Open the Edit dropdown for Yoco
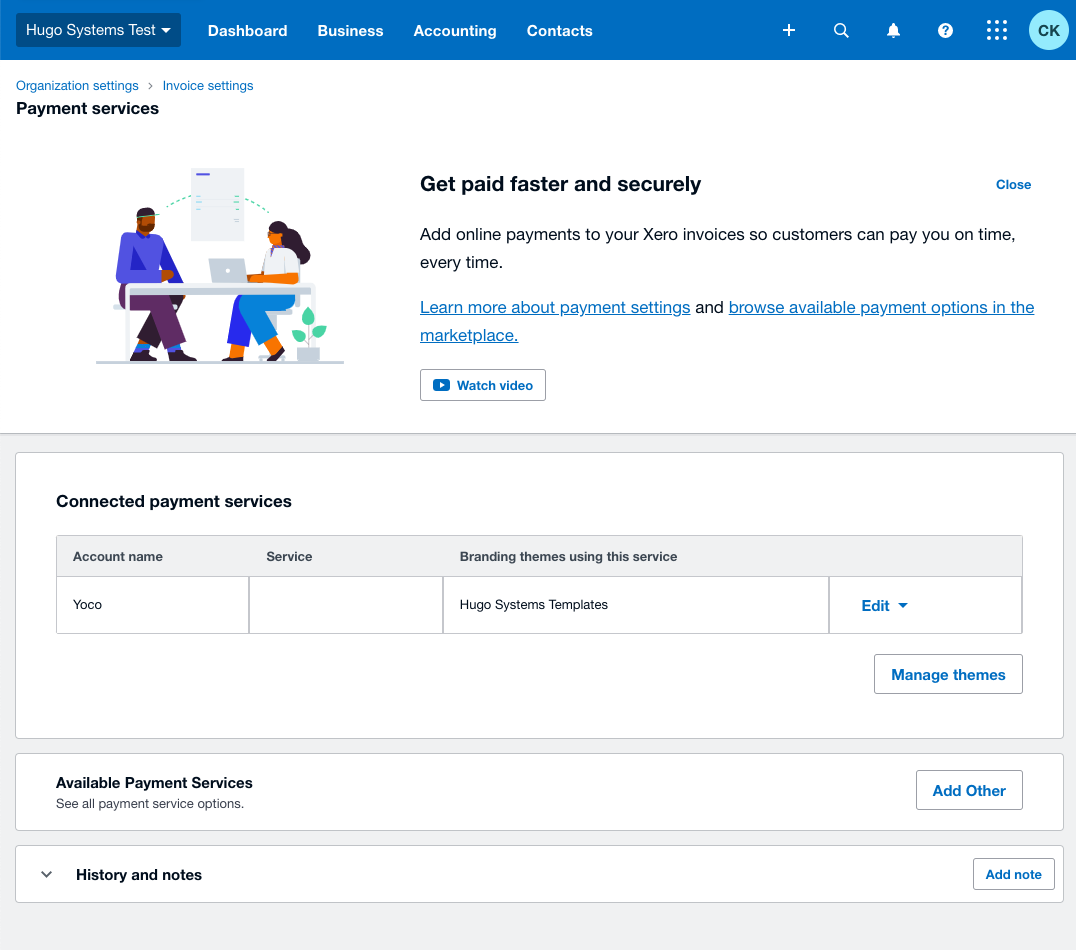1076x950 pixels. coord(884,605)
